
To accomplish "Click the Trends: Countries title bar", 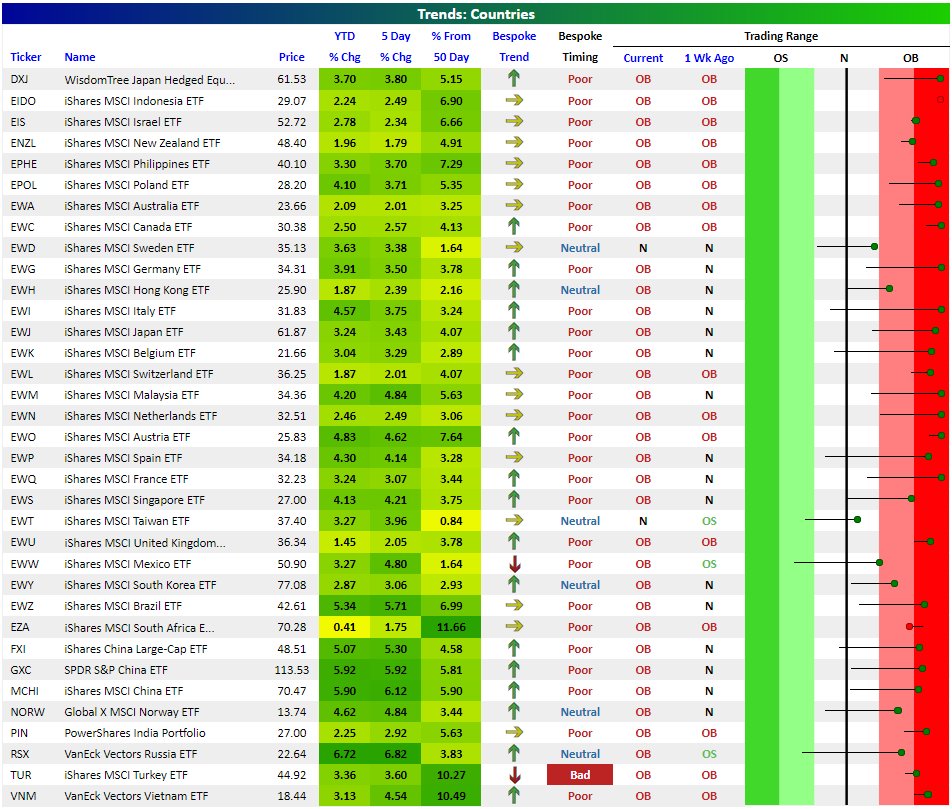I will [476, 13].
